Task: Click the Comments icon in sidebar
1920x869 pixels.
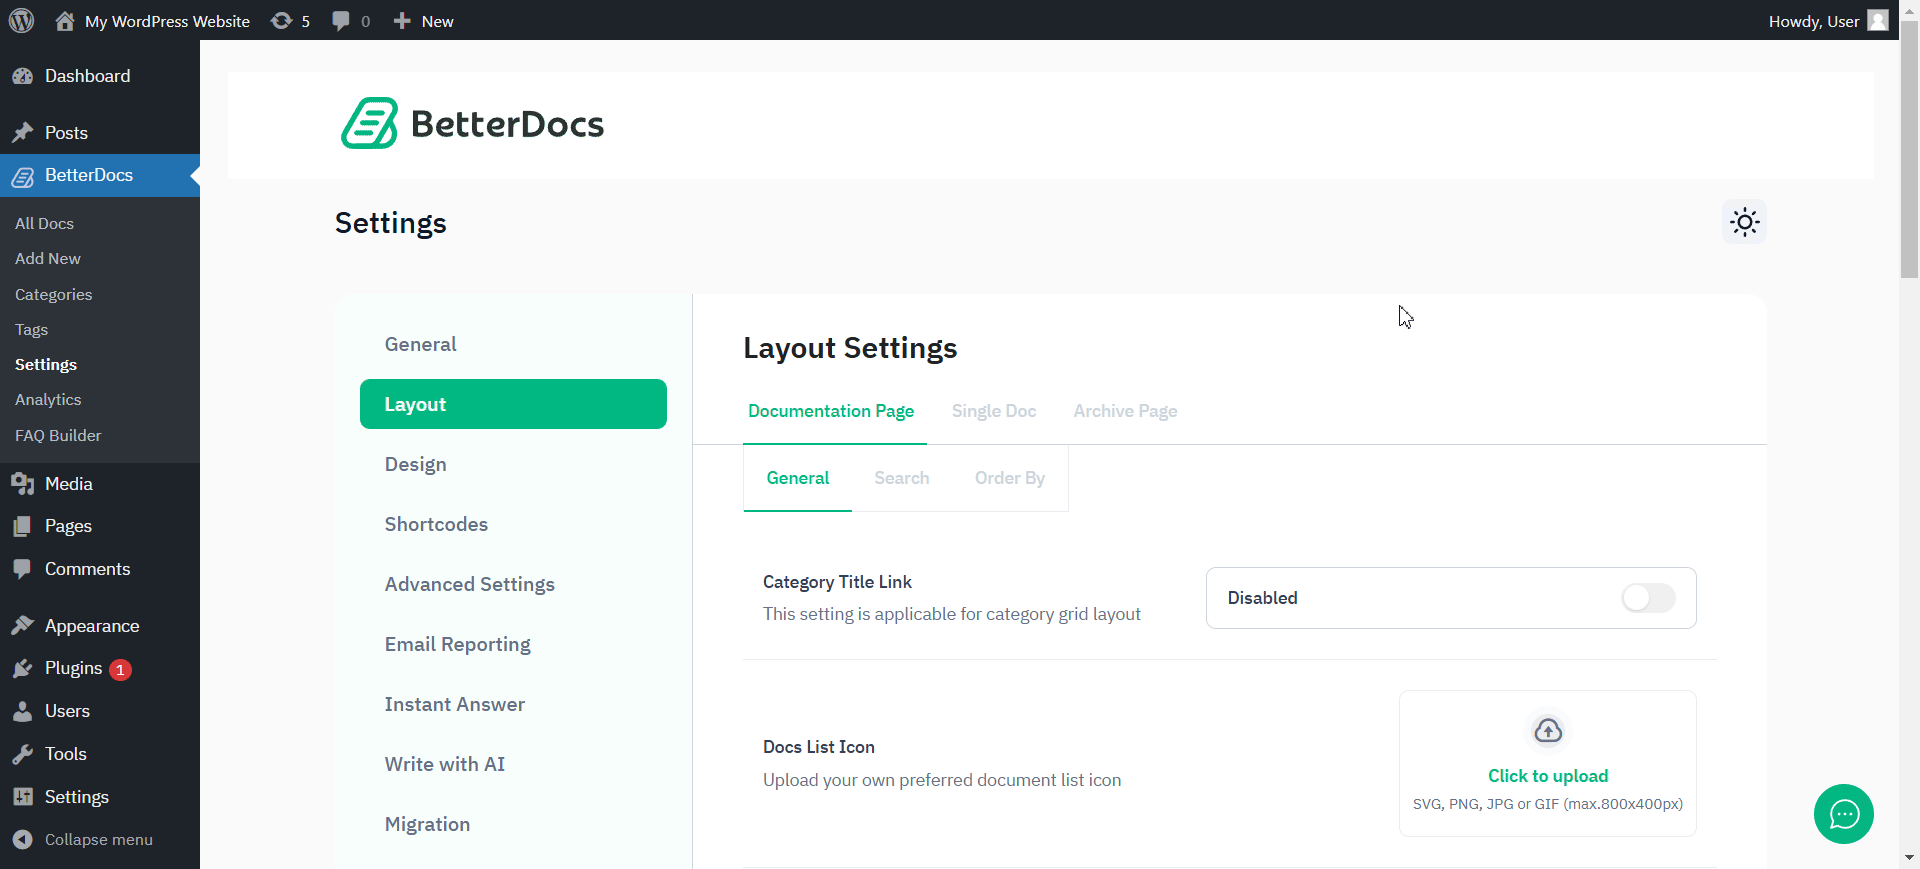Action: pyautogui.click(x=23, y=569)
